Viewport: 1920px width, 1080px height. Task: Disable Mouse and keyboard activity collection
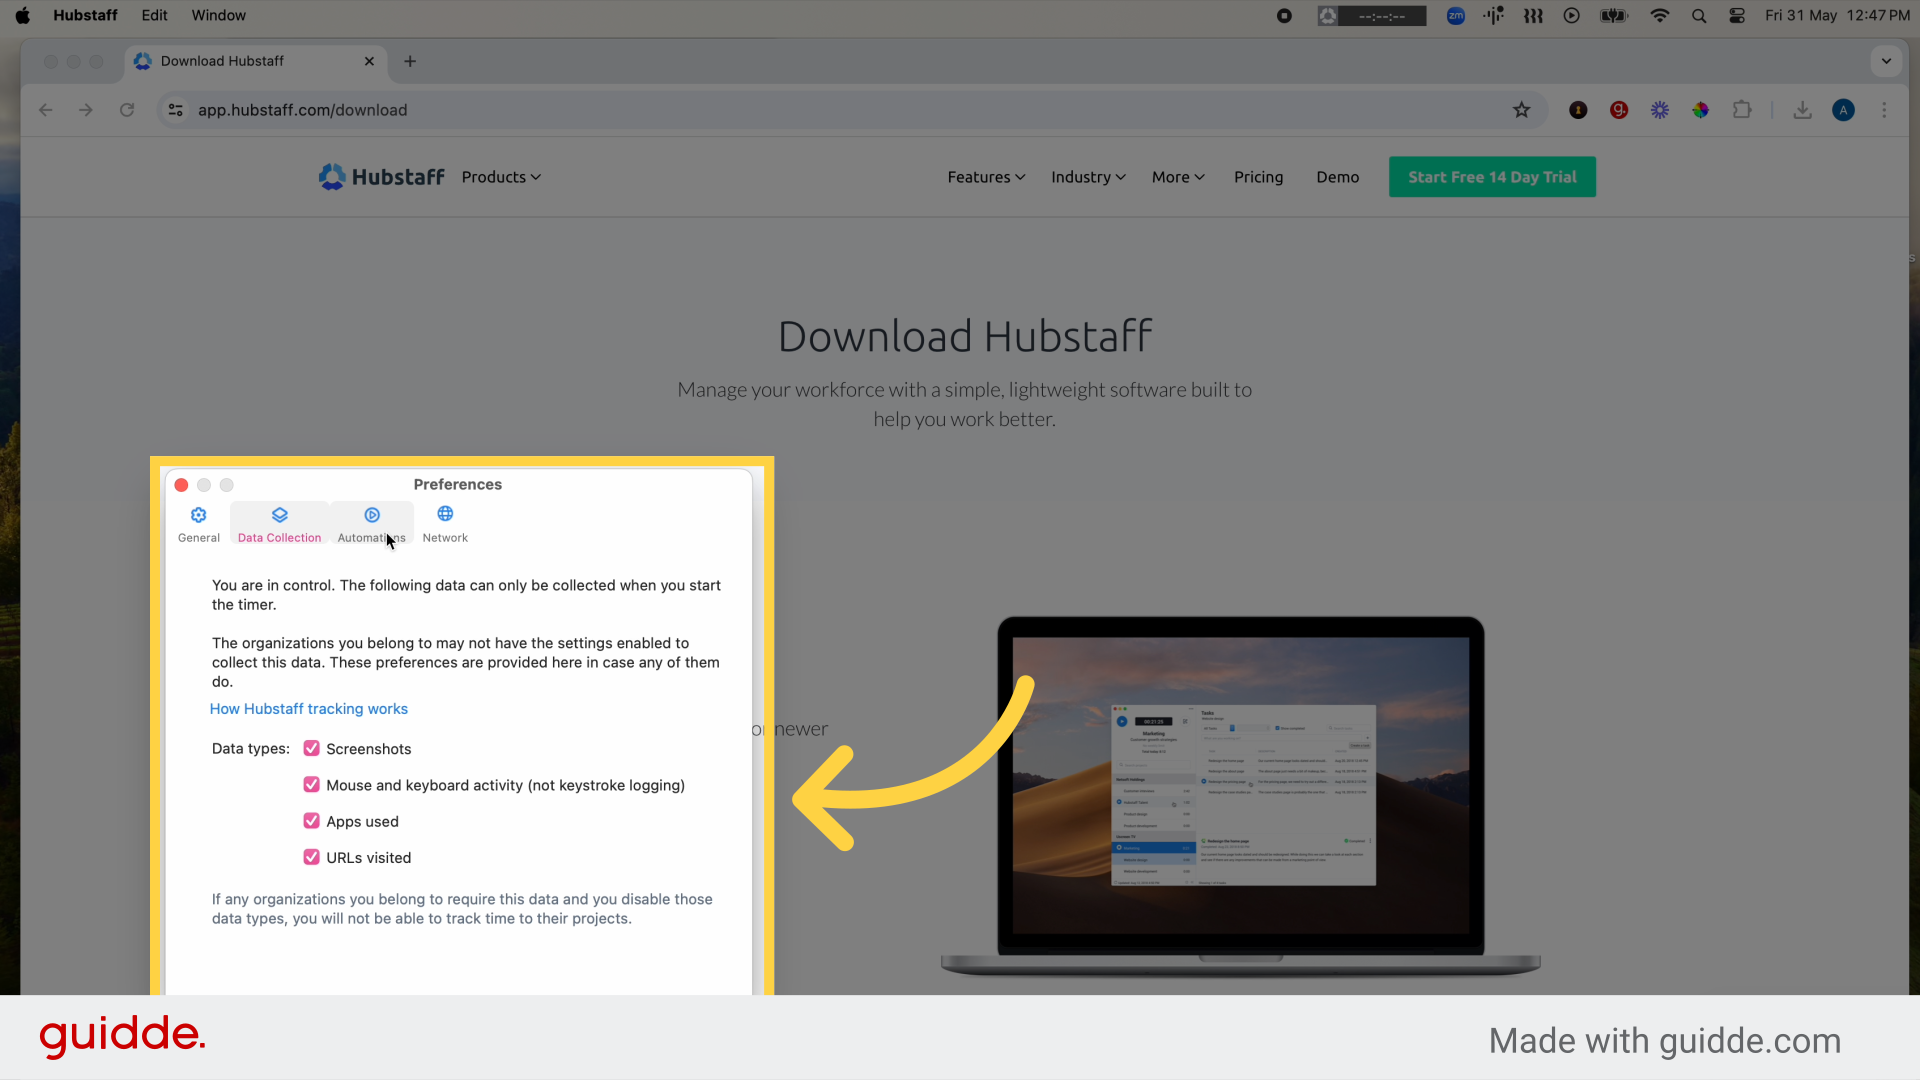(x=310, y=785)
